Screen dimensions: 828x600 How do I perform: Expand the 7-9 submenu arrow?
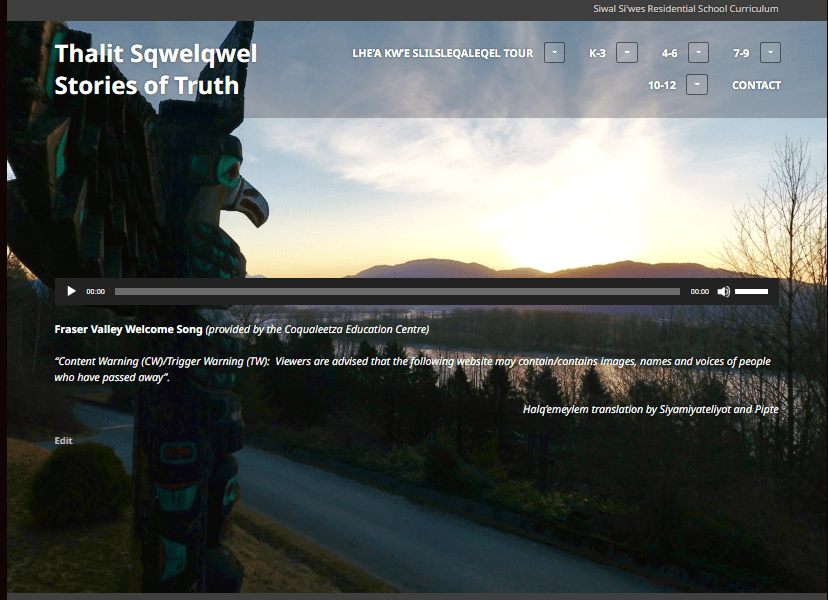coord(770,53)
